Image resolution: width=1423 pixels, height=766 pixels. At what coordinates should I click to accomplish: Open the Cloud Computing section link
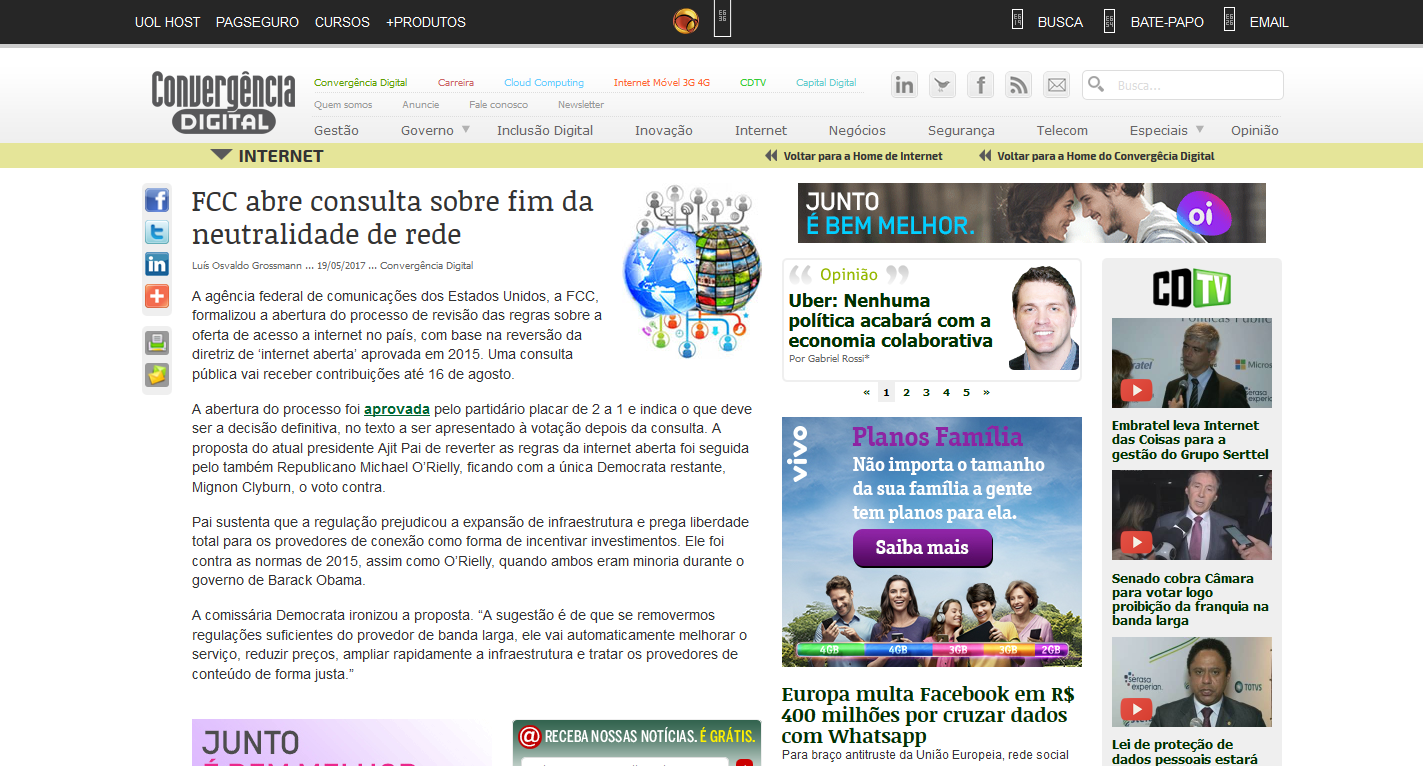(x=544, y=83)
